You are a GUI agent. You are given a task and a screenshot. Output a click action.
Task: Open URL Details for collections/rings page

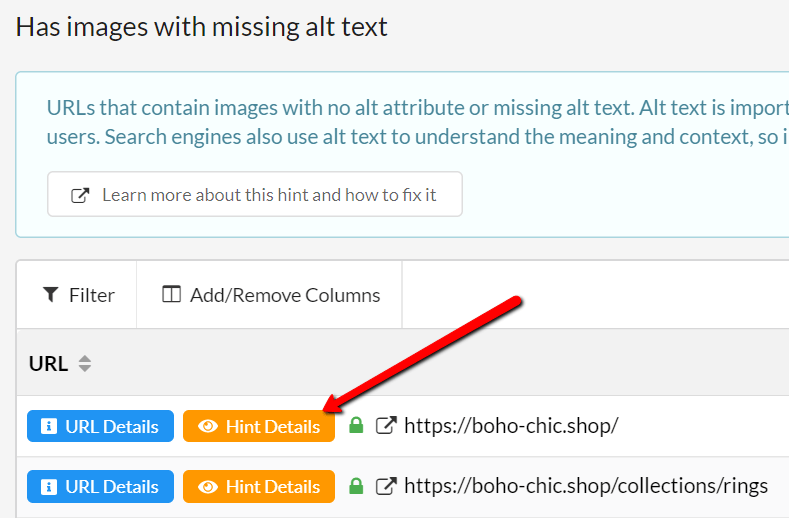[x=100, y=487]
